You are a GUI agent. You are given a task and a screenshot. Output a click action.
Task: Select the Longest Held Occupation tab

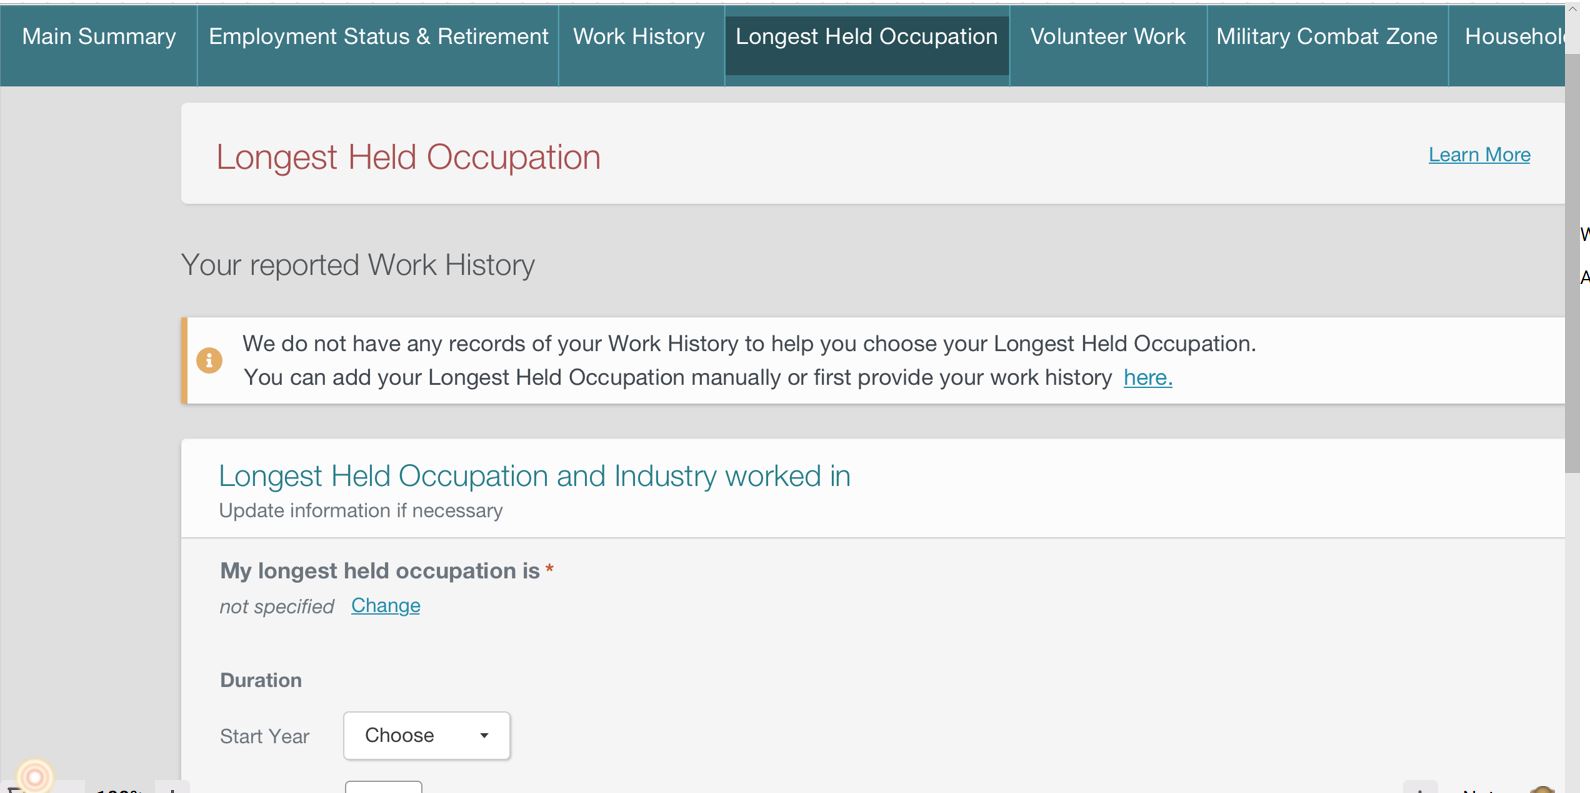(866, 37)
